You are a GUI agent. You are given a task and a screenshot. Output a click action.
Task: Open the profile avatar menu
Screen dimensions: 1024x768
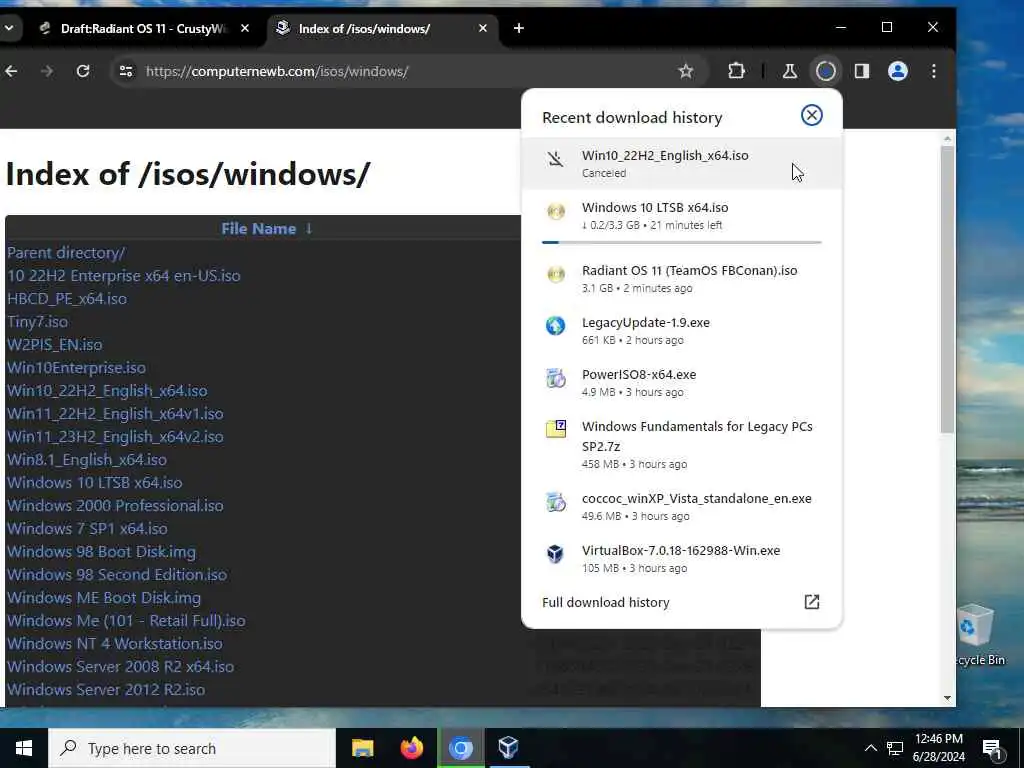click(898, 71)
